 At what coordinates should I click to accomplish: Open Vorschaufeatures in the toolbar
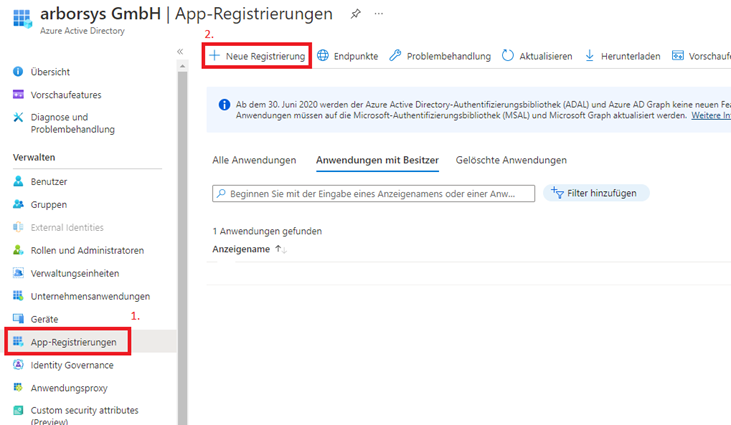(700, 56)
